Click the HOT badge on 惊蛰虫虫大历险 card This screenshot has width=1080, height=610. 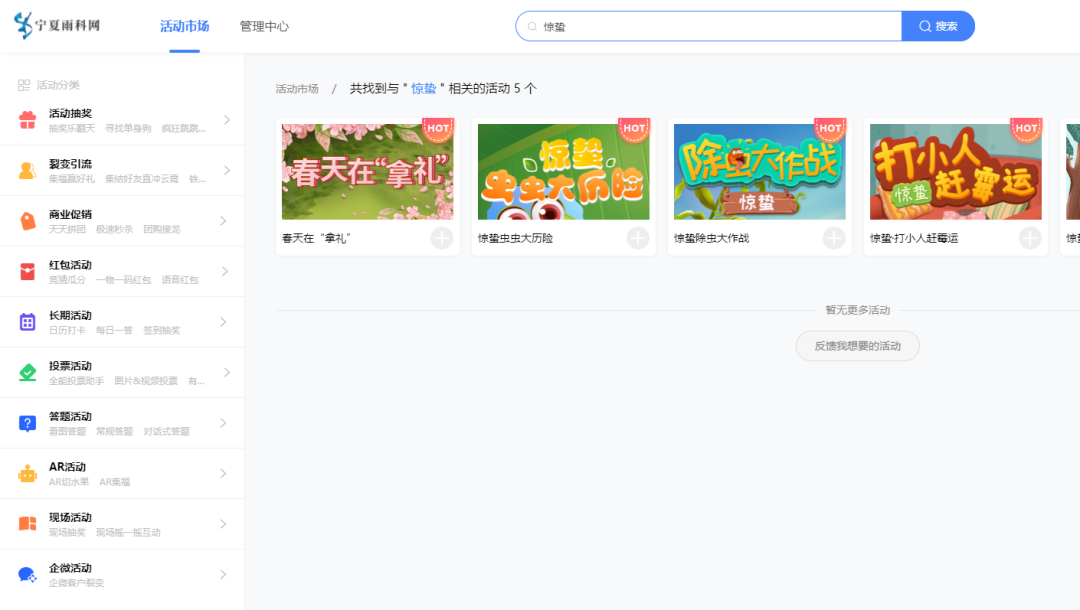pyautogui.click(x=634, y=129)
